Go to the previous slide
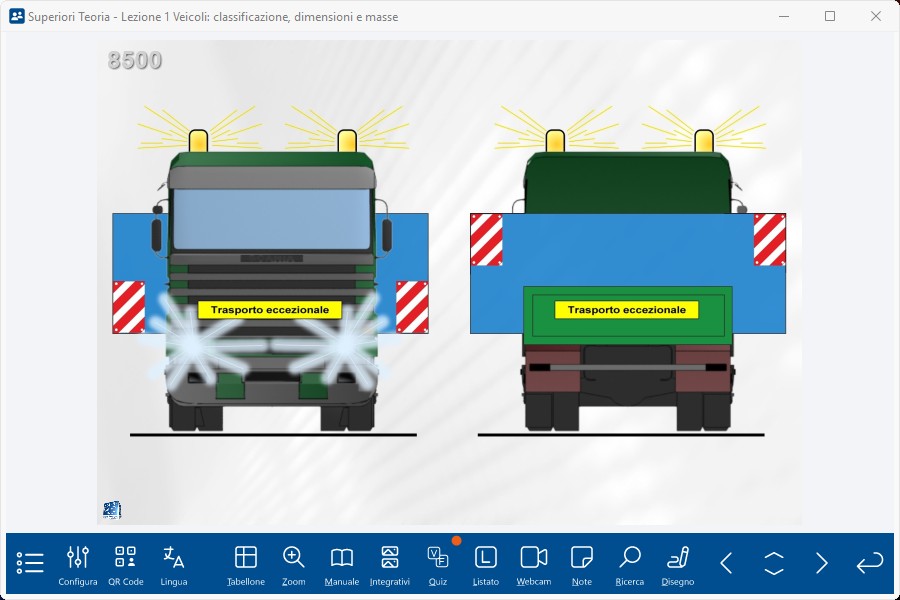The width and height of the screenshot is (900, 600). click(726, 563)
